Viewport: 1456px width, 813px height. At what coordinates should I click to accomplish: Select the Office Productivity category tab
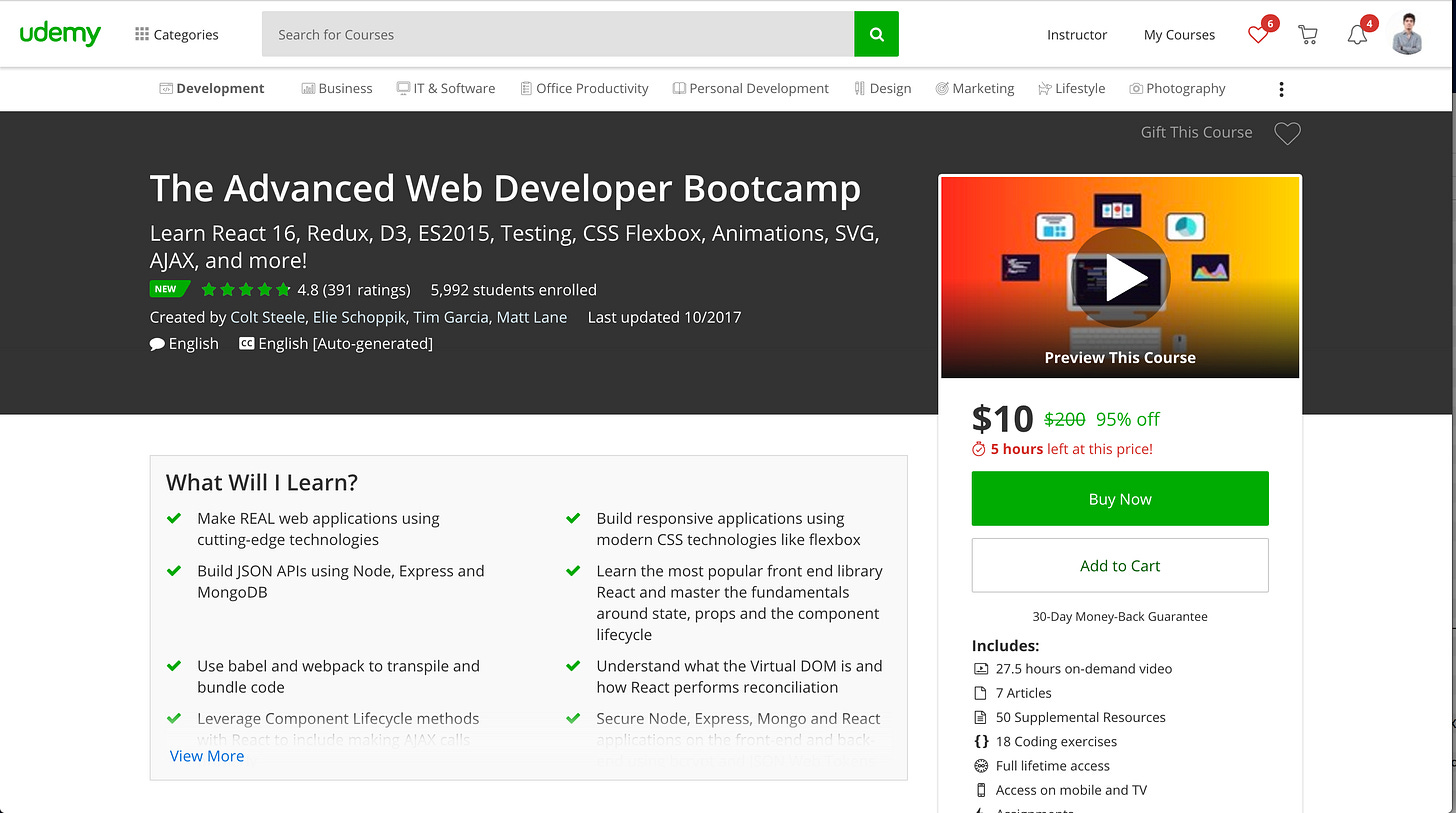pyautogui.click(x=585, y=88)
